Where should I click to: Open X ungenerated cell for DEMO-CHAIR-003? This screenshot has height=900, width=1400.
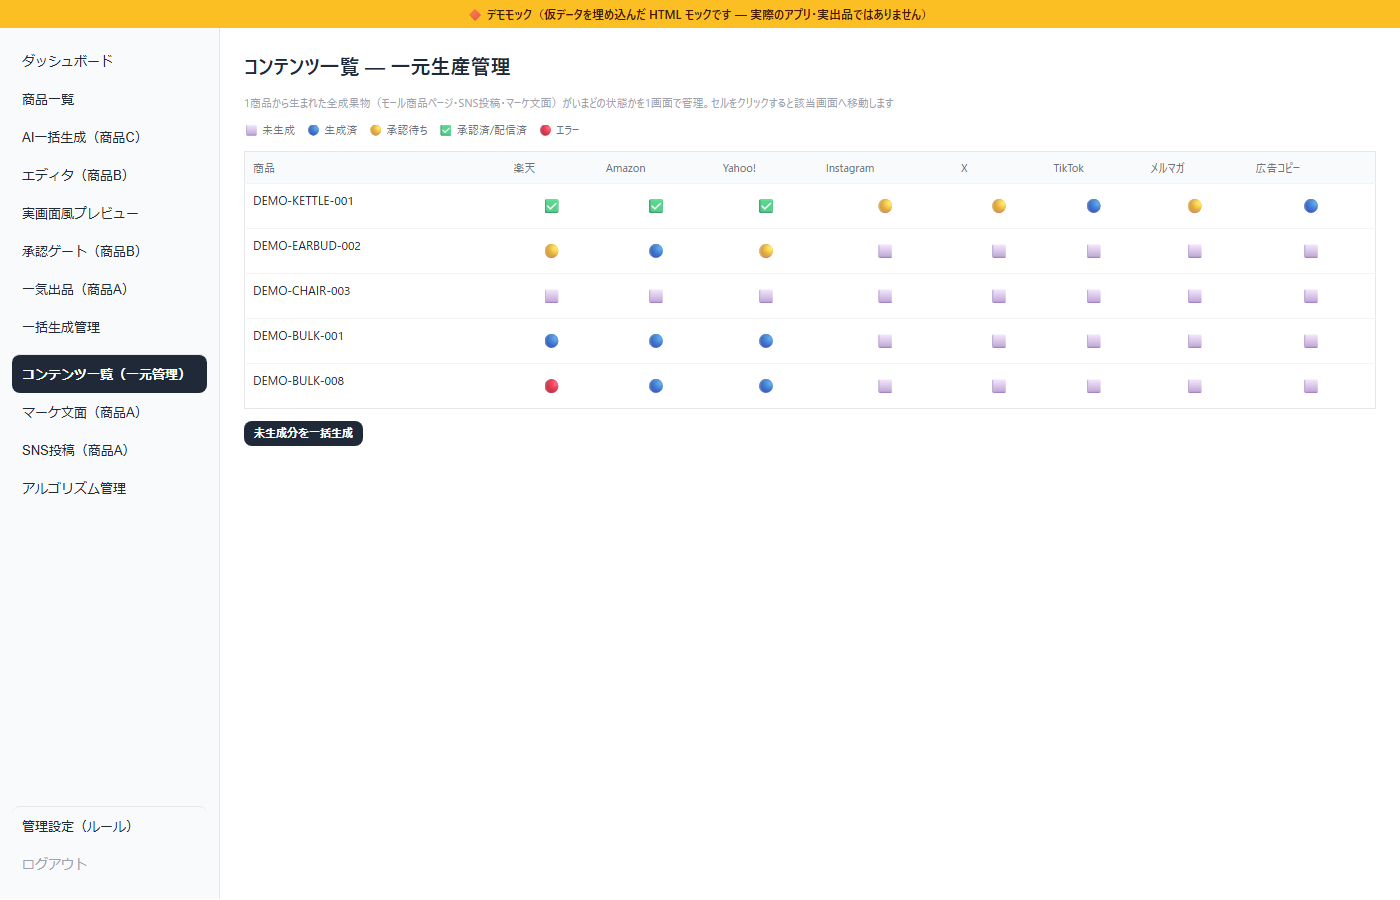point(999,296)
